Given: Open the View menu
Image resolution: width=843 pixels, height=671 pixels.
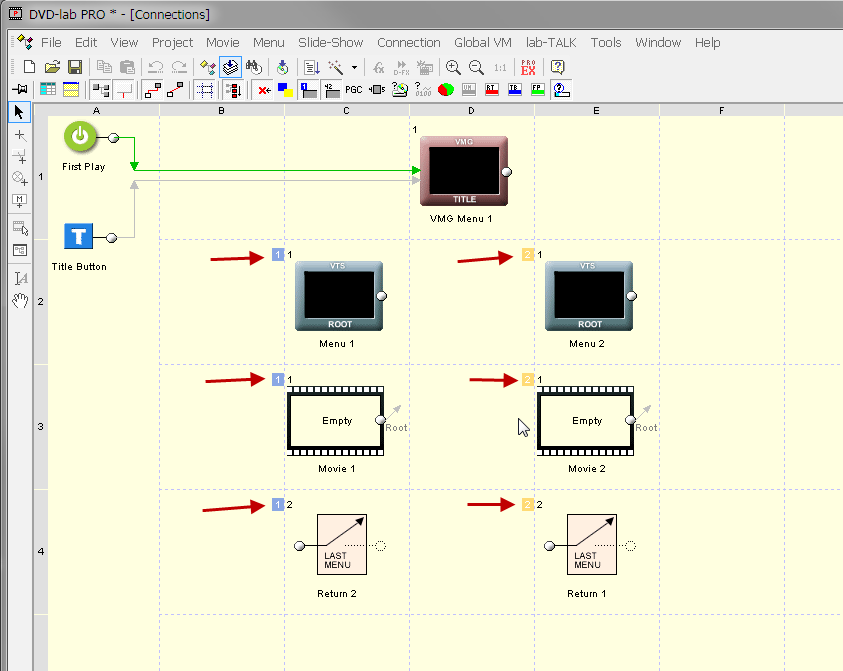Looking at the screenshot, I should pyautogui.click(x=124, y=42).
